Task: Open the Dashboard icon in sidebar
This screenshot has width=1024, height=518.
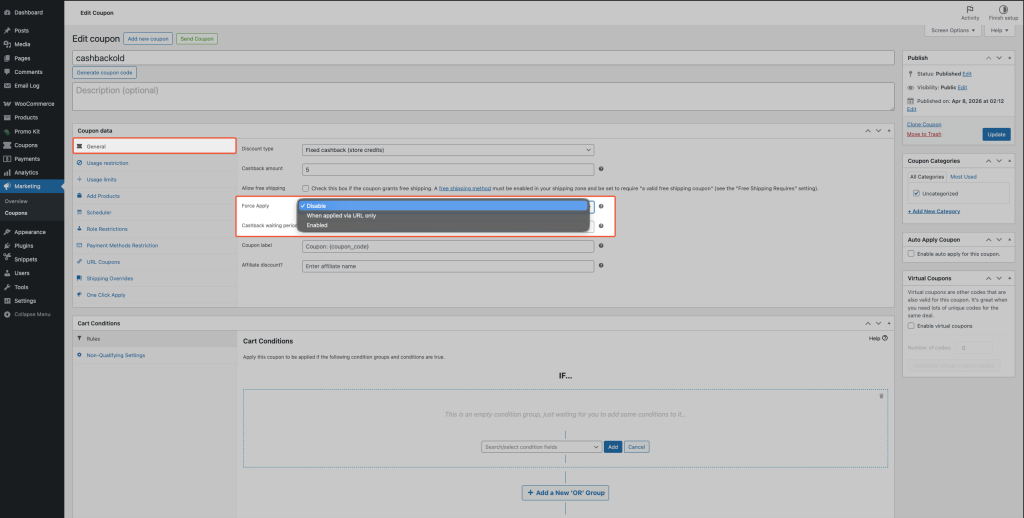Action: pos(7,12)
